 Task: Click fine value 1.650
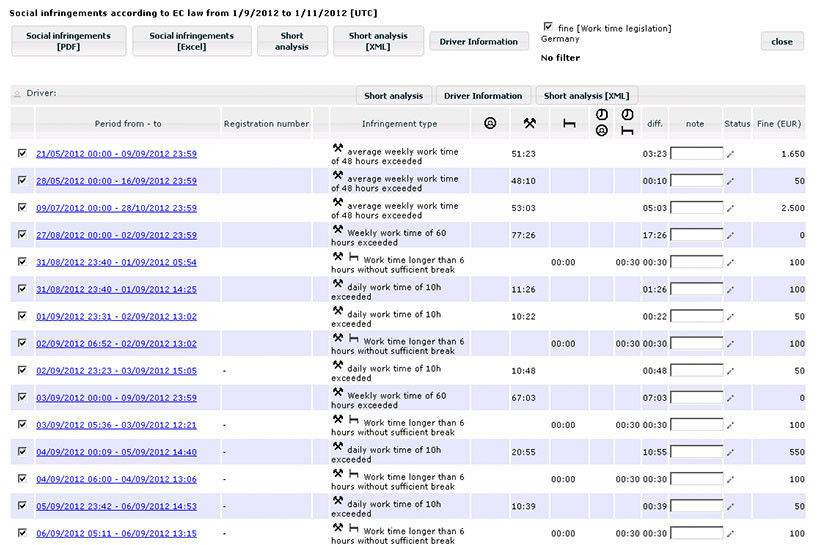(793, 154)
